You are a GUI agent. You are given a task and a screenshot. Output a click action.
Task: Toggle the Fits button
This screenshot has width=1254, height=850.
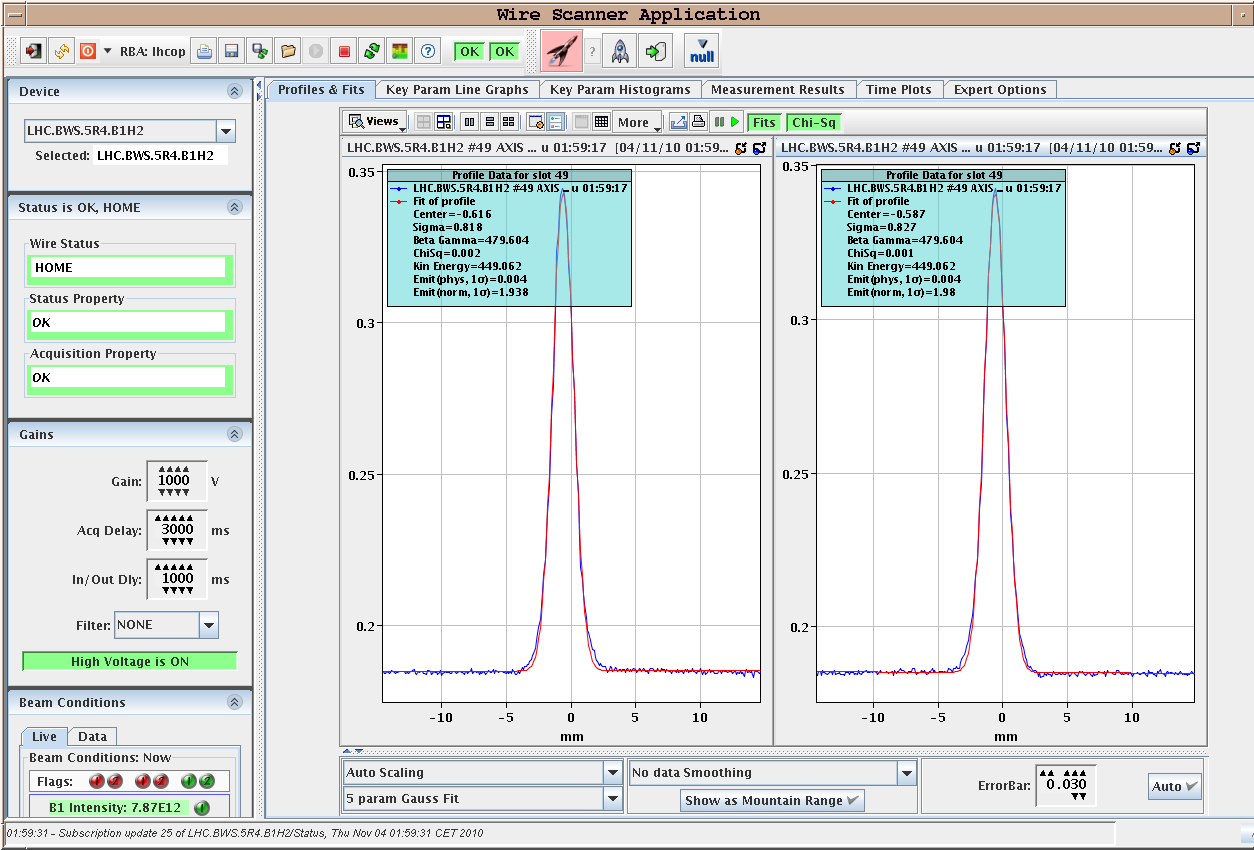[x=764, y=122]
